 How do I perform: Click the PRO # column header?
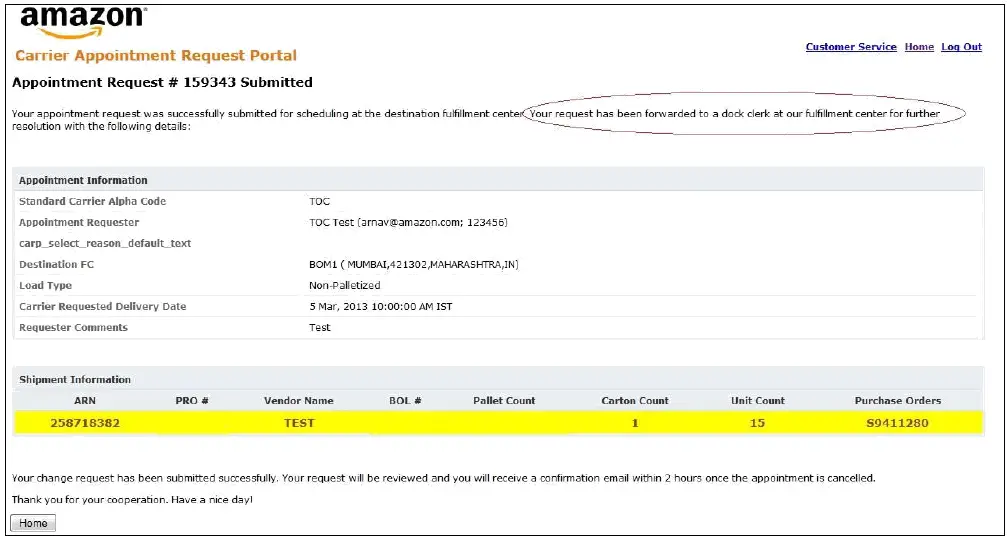(x=191, y=400)
